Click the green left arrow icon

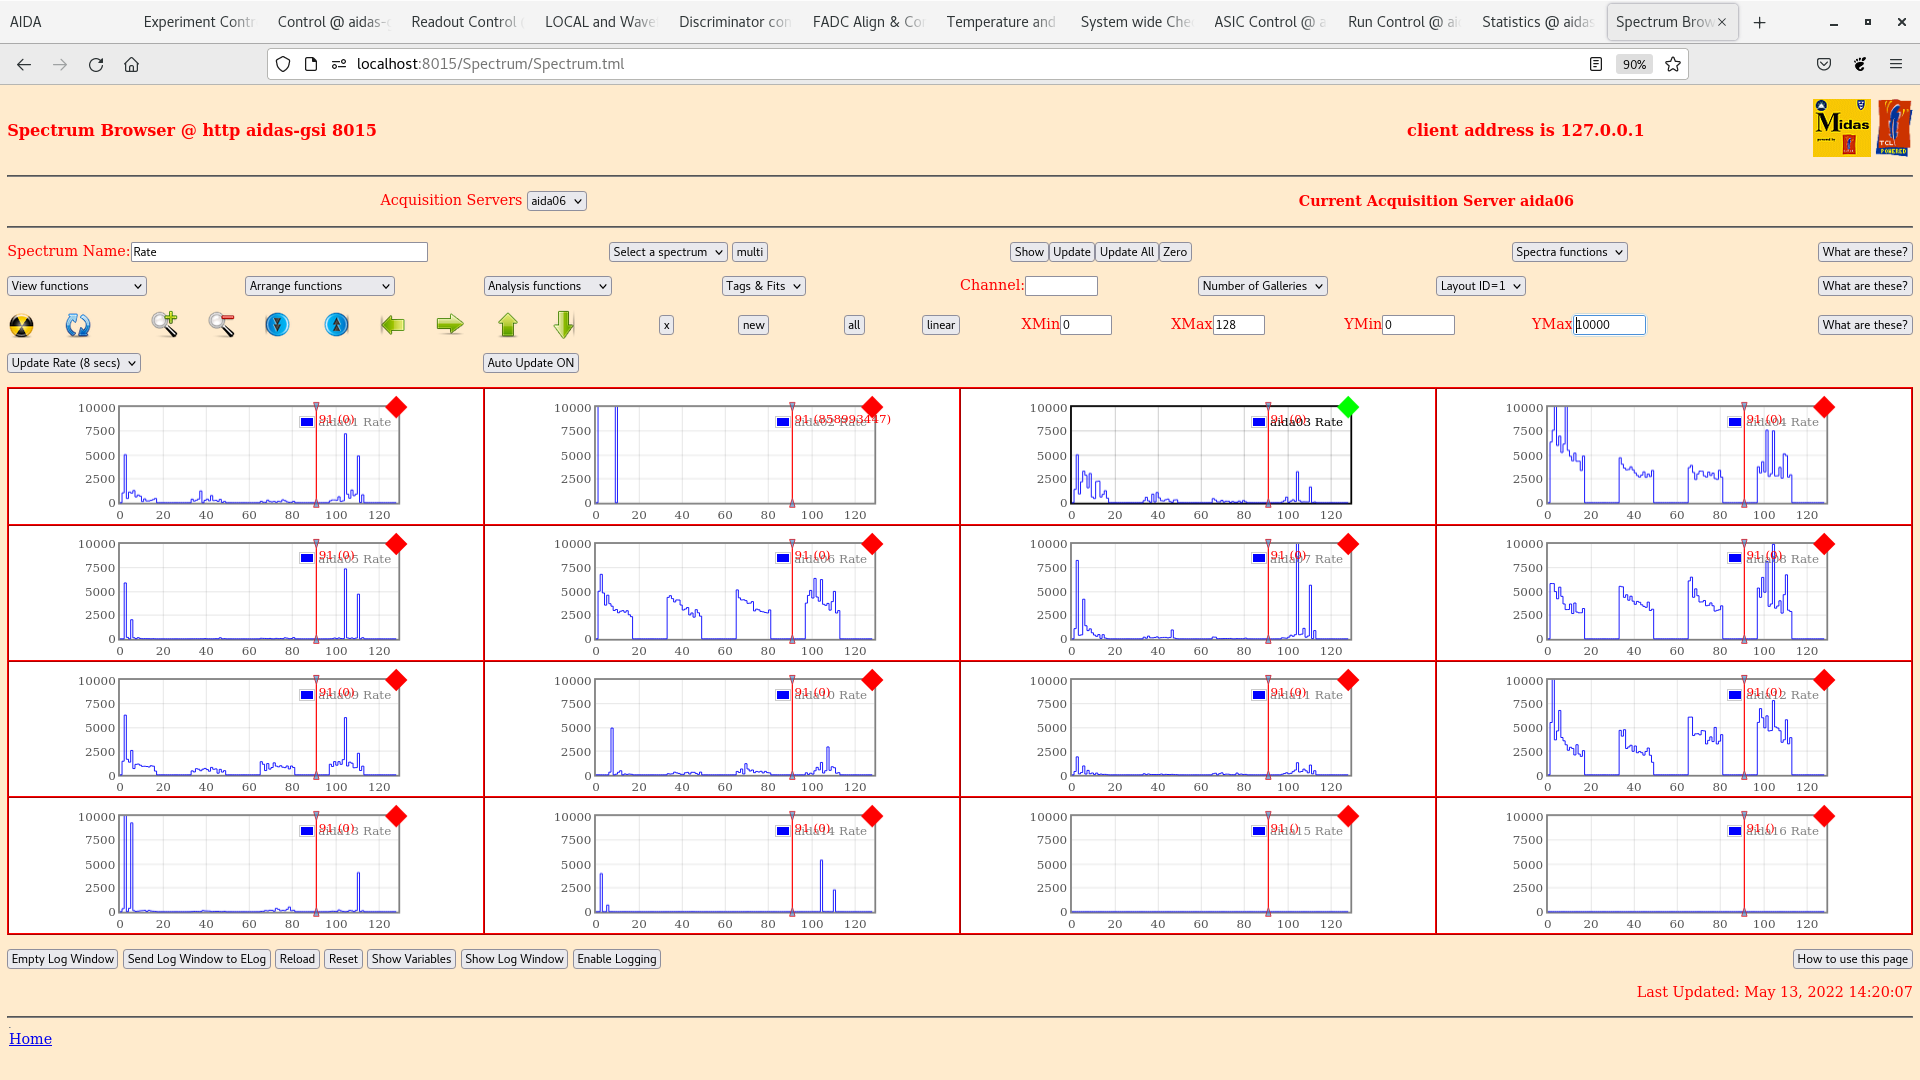(x=393, y=325)
